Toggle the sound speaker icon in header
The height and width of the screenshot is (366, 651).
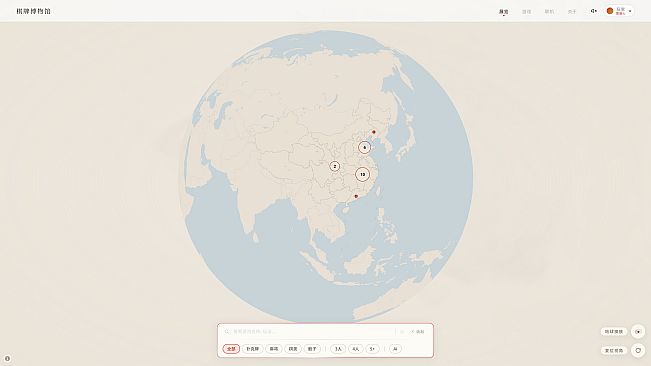594,11
